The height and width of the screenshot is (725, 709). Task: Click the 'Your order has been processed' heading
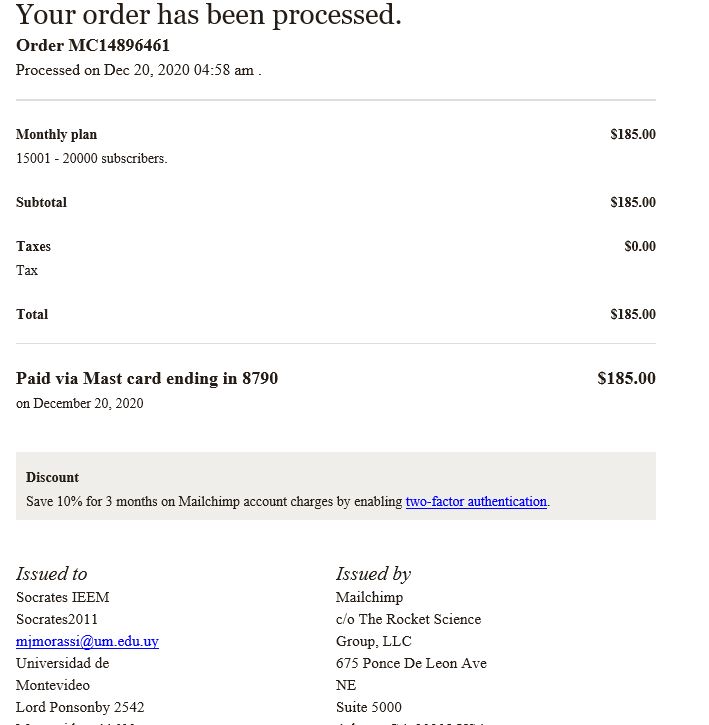[x=209, y=15]
